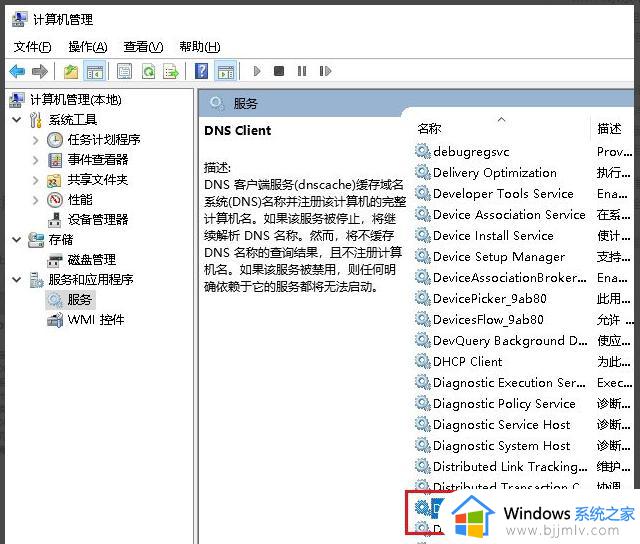Select the 服务和应用程序 tree label
The height and width of the screenshot is (544, 640).
[x=91, y=280]
